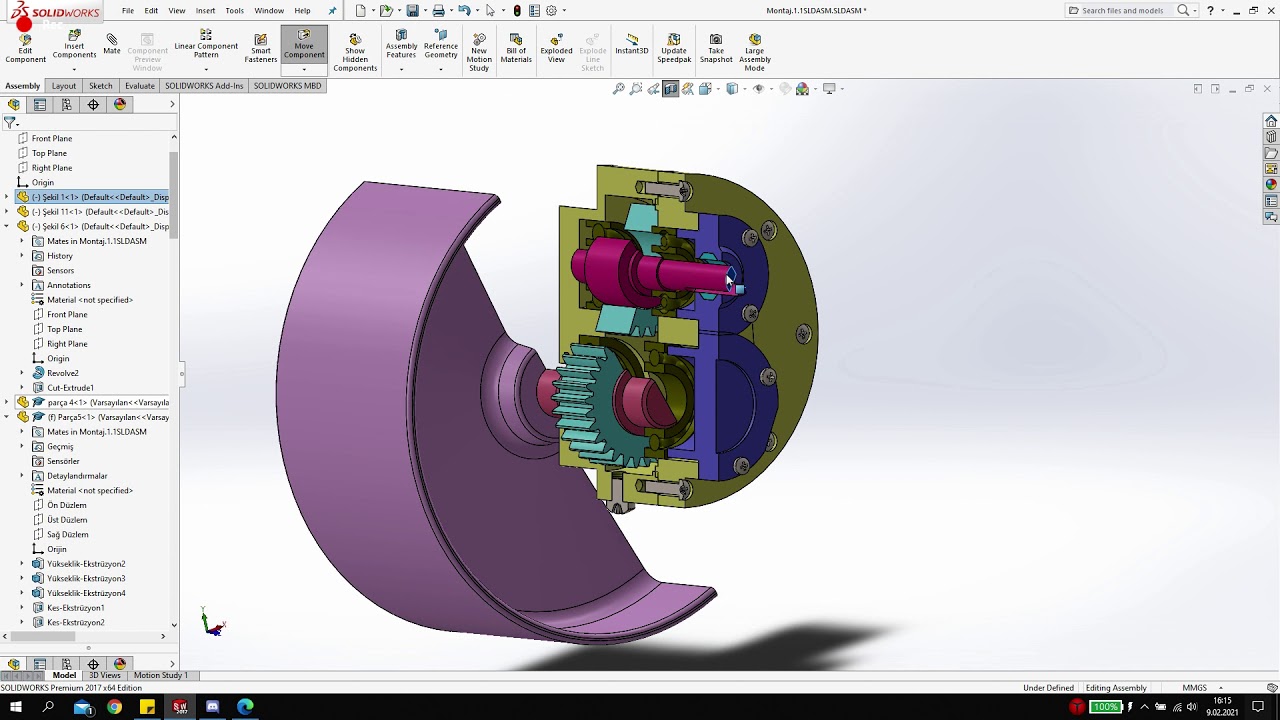Switch to the Evaluate tab

coord(140,86)
